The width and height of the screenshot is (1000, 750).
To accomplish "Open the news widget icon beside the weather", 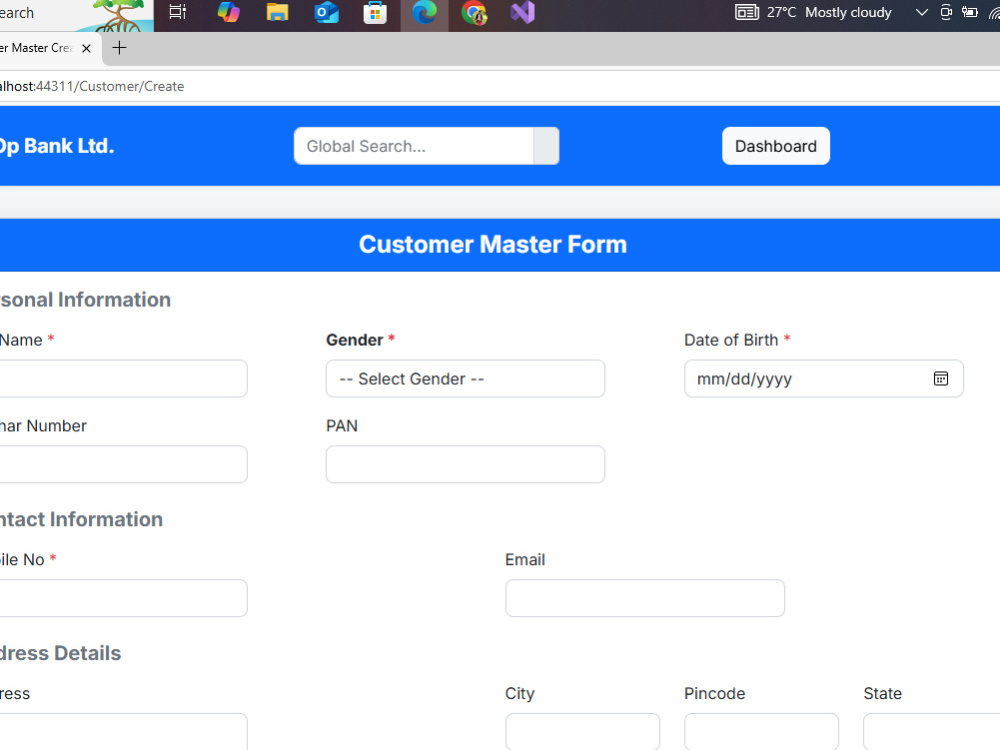I will point(747,12).
